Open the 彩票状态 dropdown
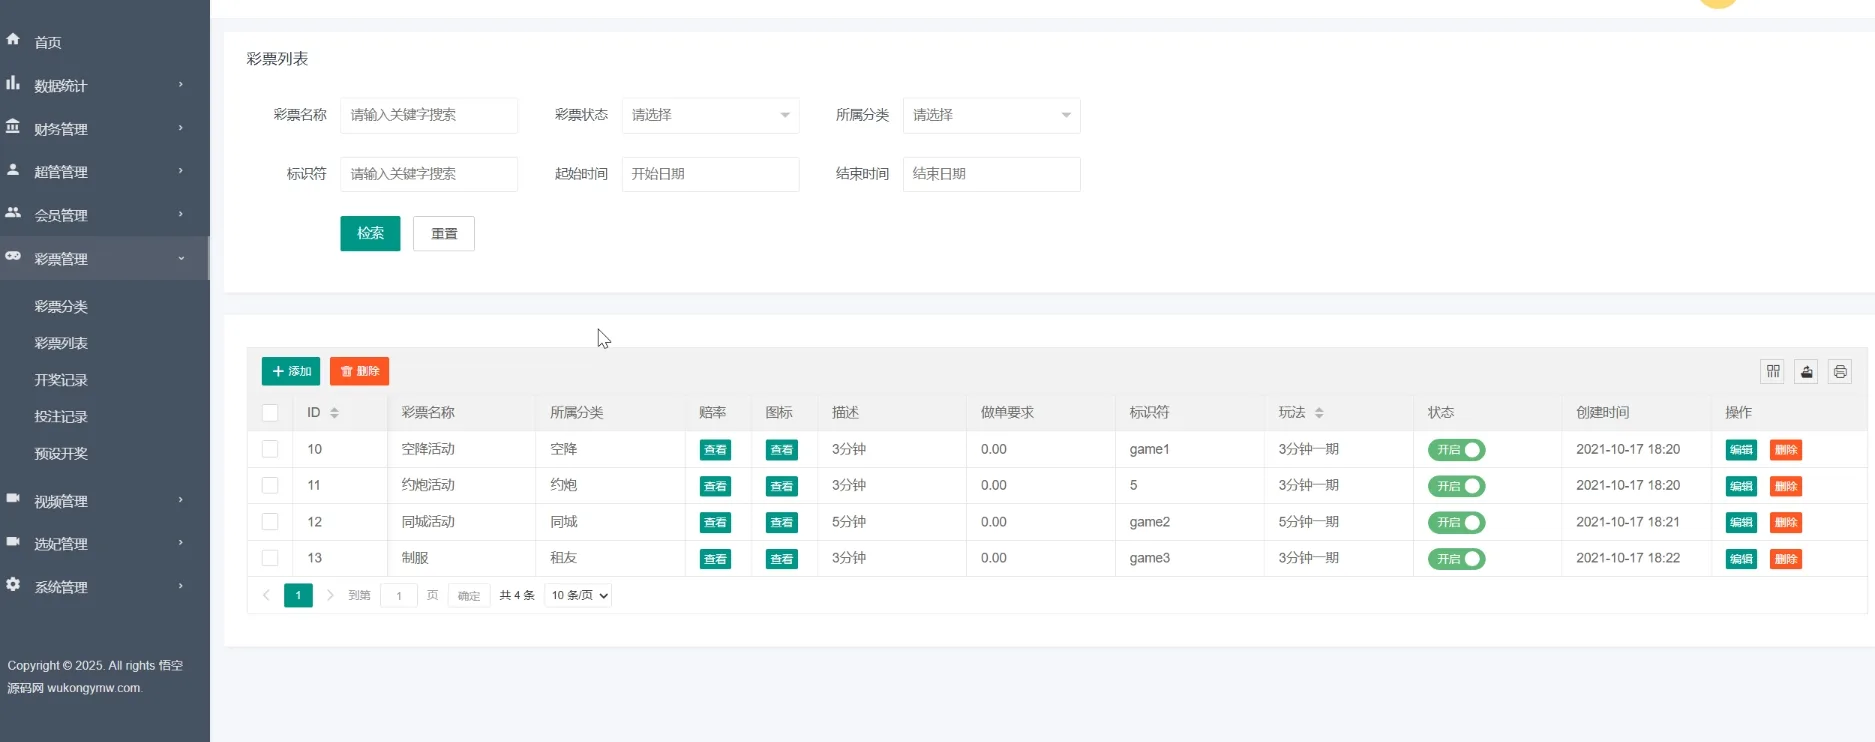 click(710, 115)
